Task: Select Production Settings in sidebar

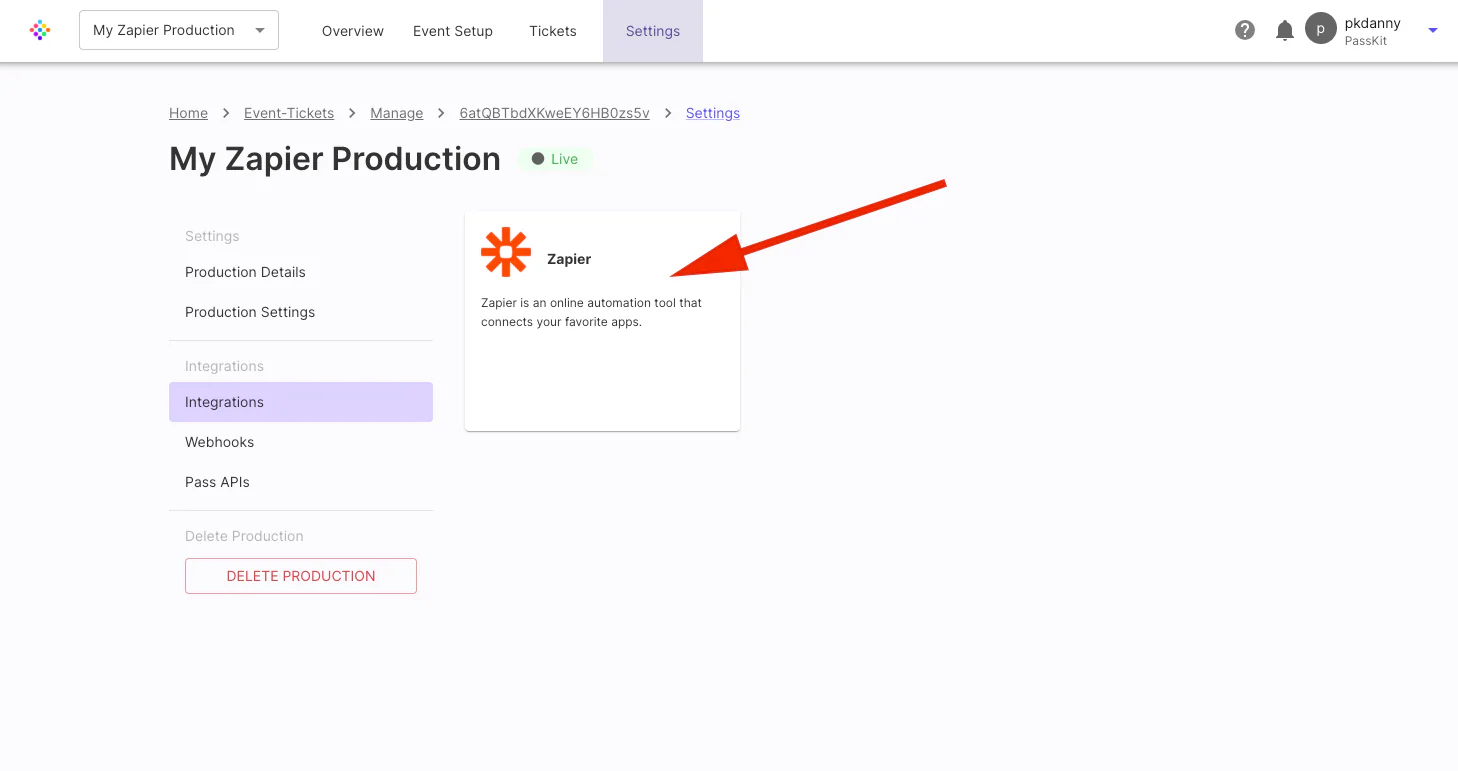Action: [x=301, y=312]
